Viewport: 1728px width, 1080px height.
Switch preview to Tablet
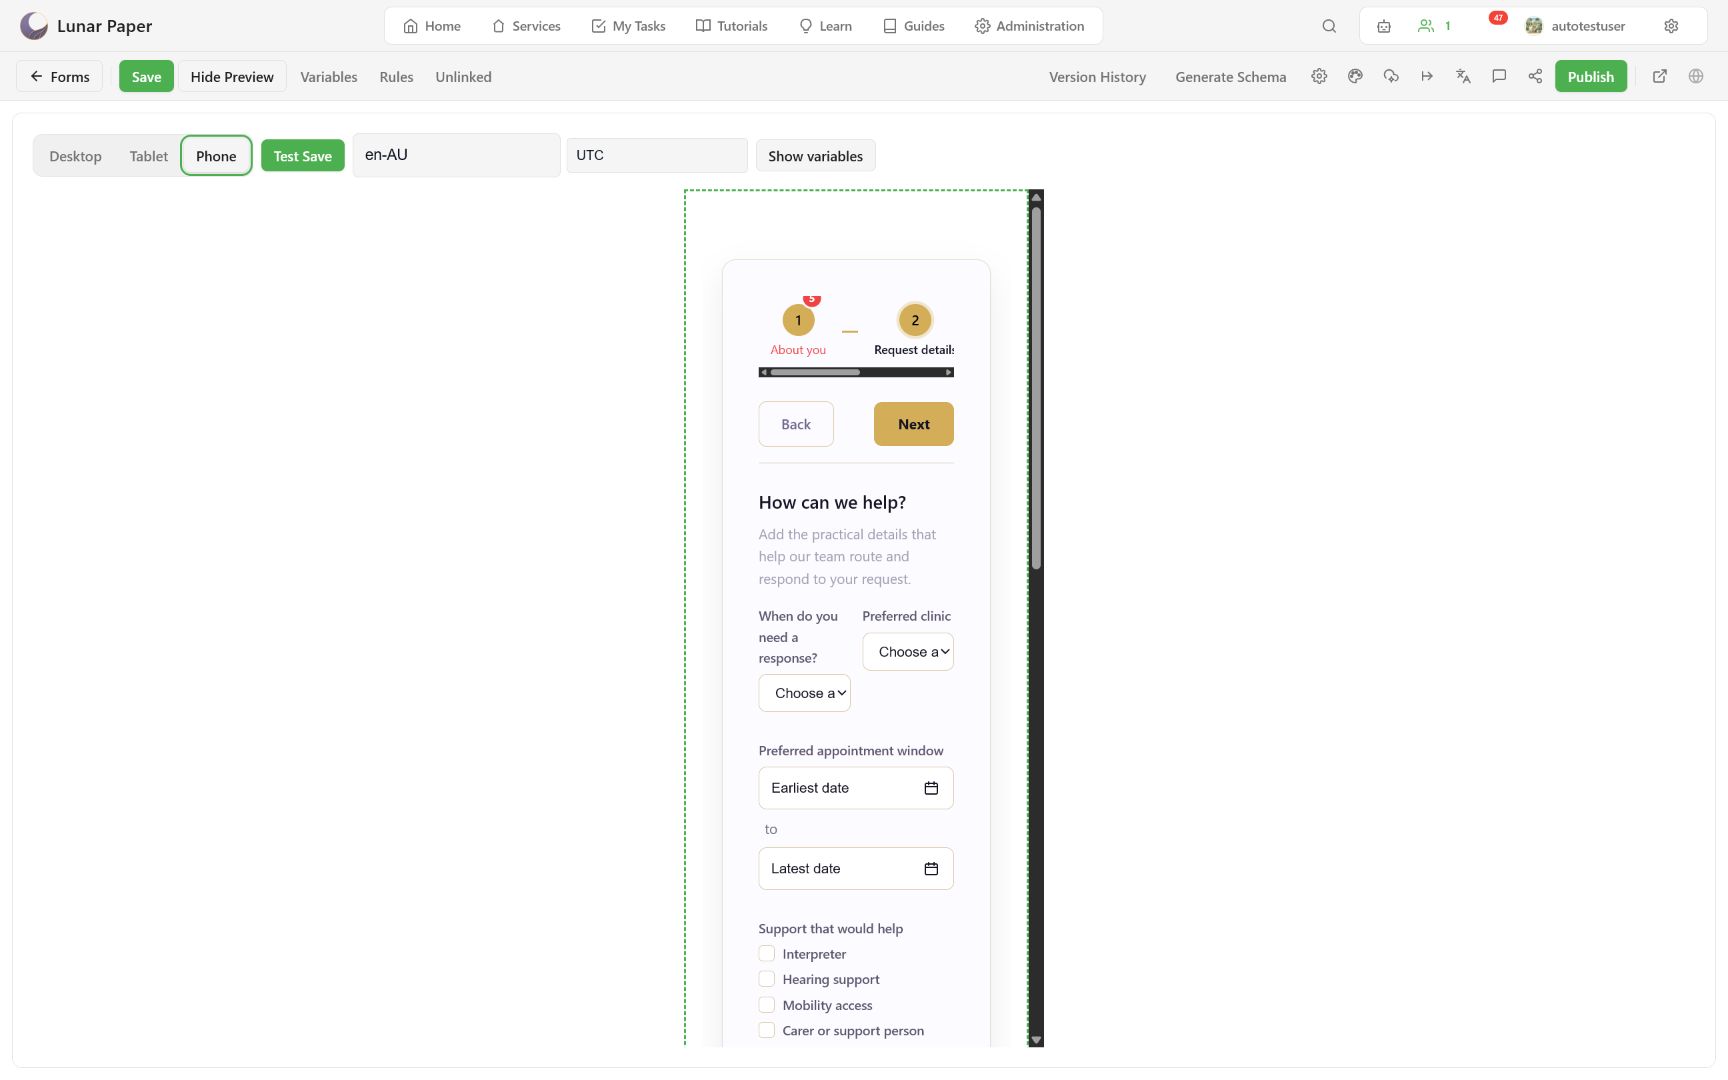point(149,156)
